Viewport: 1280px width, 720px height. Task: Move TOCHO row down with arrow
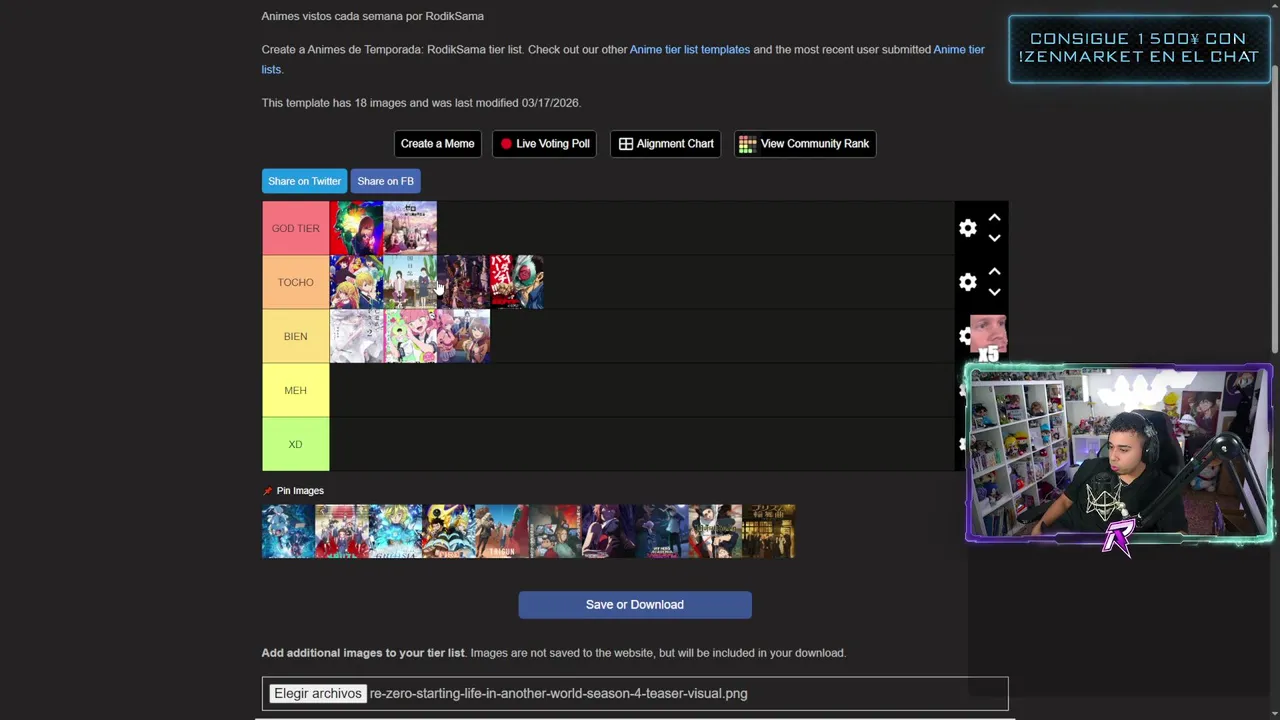(x=994, y=292)
